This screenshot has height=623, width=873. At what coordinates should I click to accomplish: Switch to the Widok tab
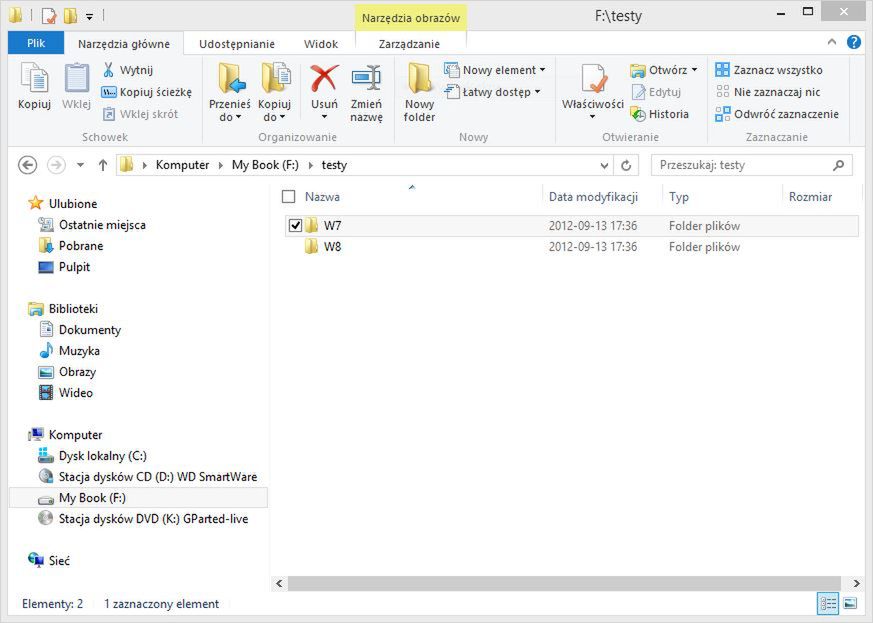click(x=321, y=44)
